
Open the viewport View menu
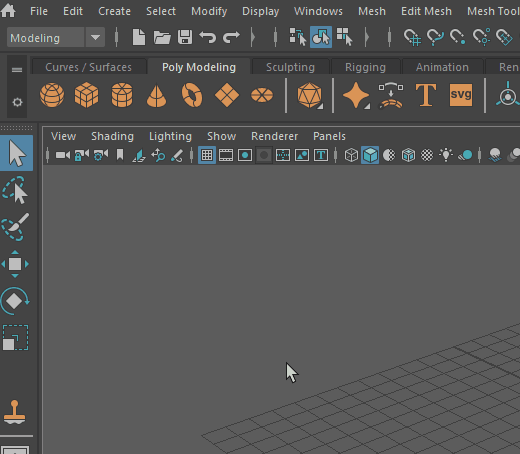63,136
